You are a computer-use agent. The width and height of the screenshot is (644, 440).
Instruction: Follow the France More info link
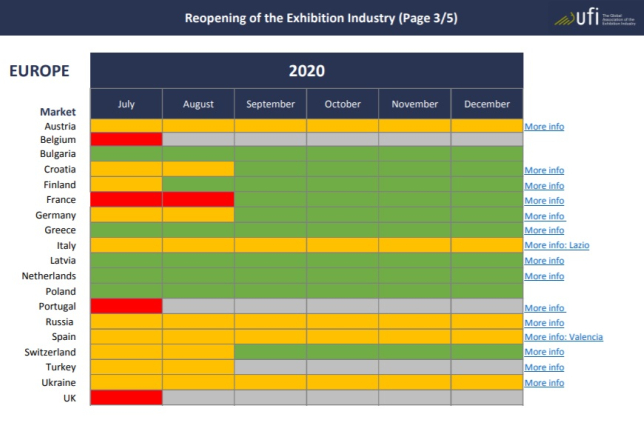point(544,200)
